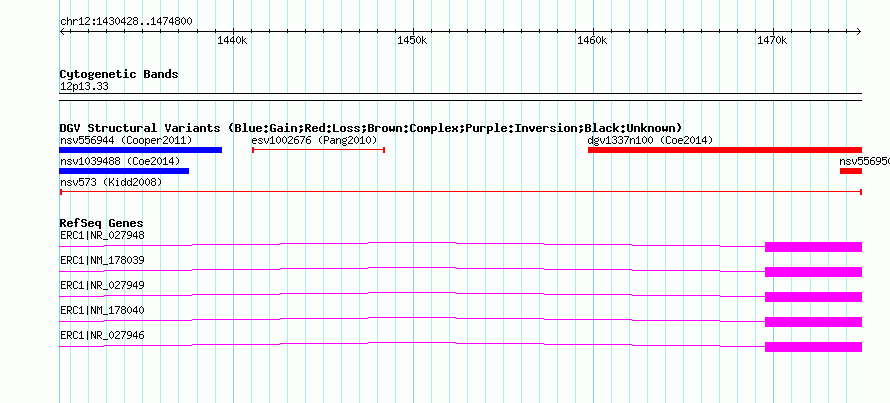The width and height of the screenshot is (890, 403).
Task: Click the nsv573 (Kidd2008) label
Action: pyautogui.click(x=111, y=182)
